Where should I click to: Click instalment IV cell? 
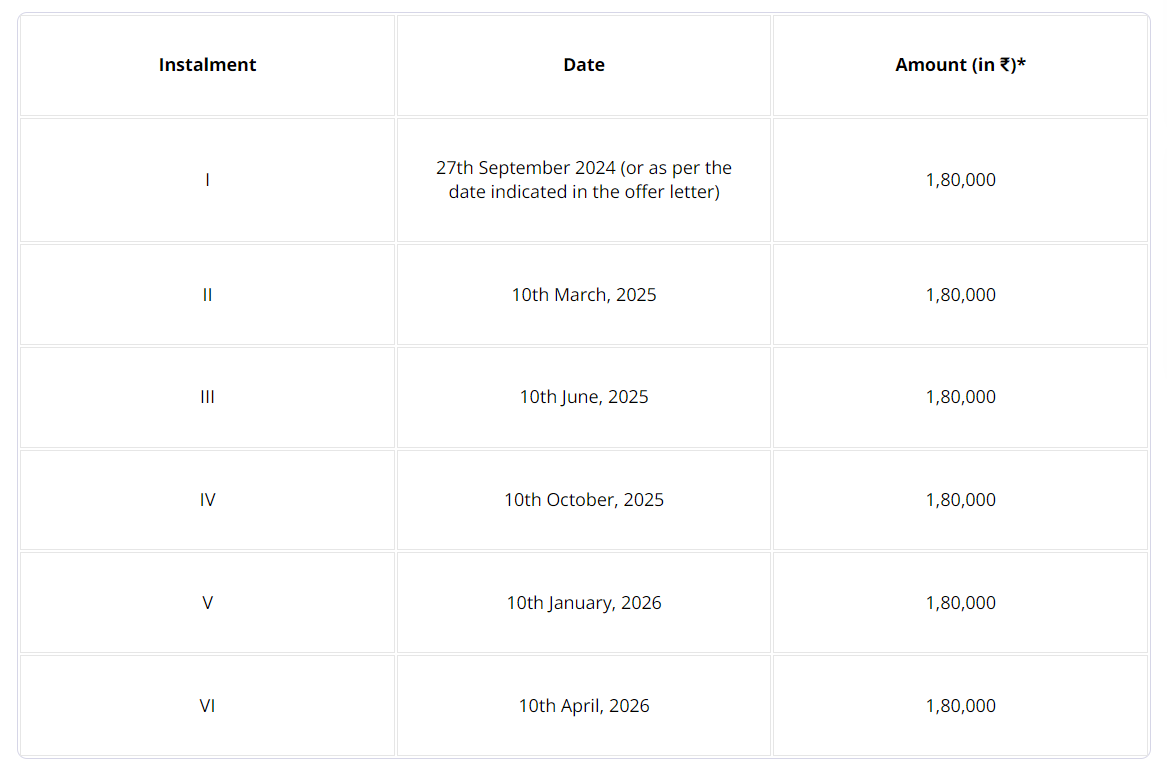click(207, 500)
